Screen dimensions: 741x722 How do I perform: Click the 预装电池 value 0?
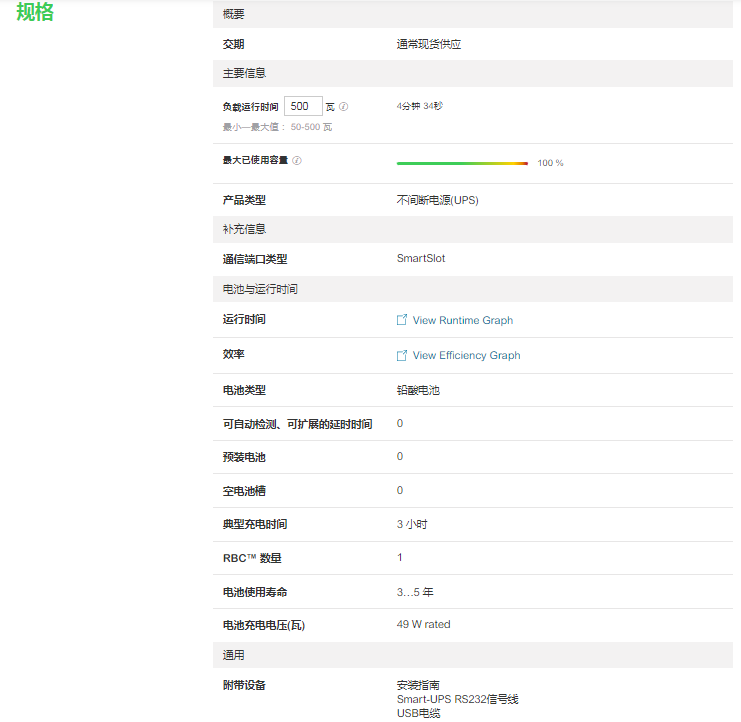click(400, 457)
